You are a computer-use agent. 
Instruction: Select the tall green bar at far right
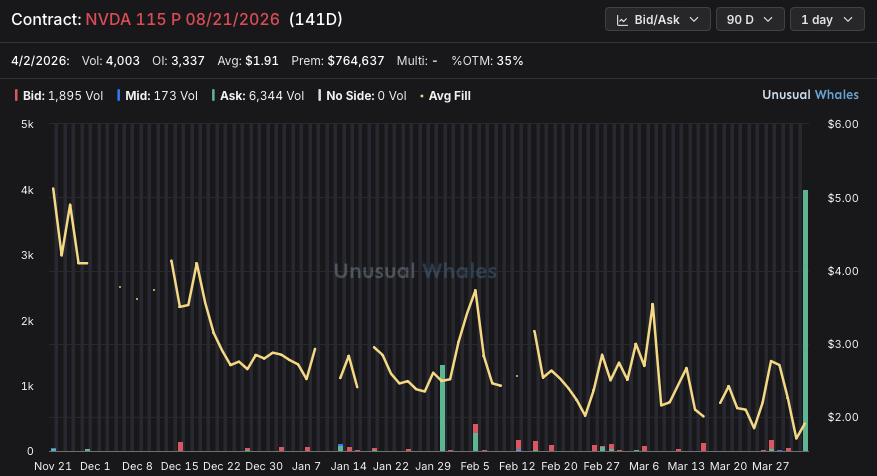tap(805, 321)
